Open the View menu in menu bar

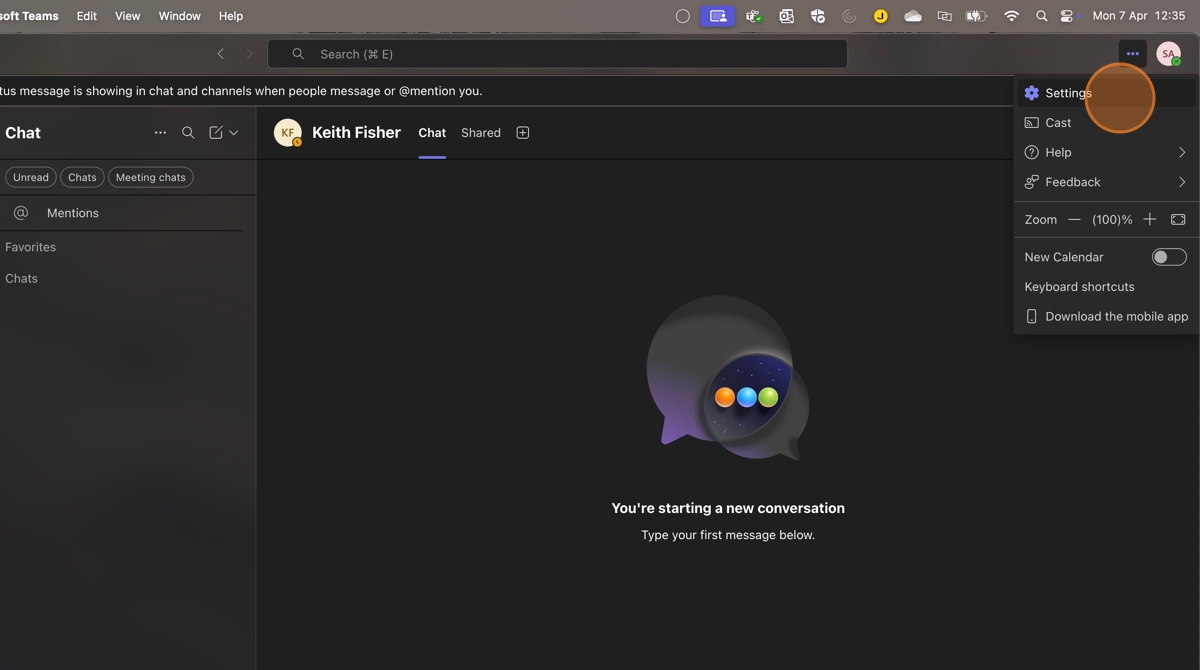click(128, 16)
